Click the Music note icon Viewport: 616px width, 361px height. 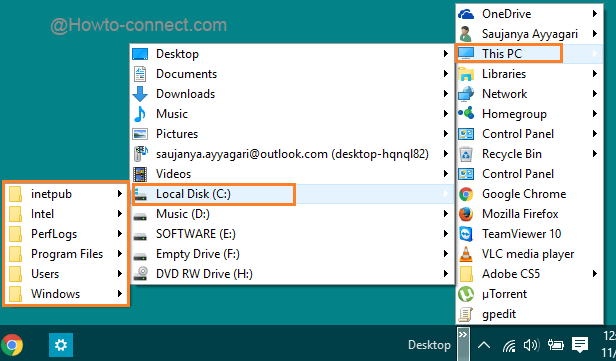point(140,114)
